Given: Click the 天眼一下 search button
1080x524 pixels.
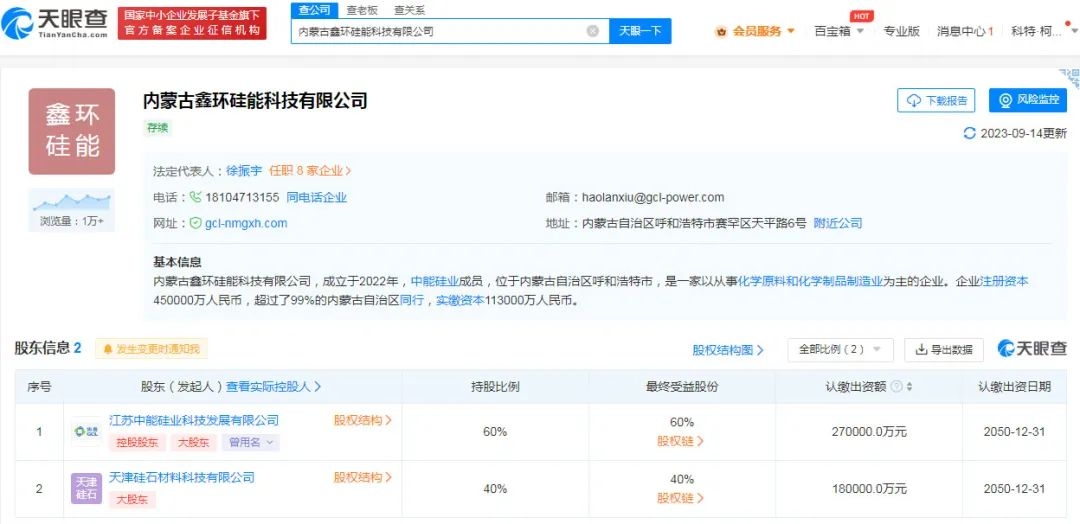Looking at the screenshot, I should point(640,31).
